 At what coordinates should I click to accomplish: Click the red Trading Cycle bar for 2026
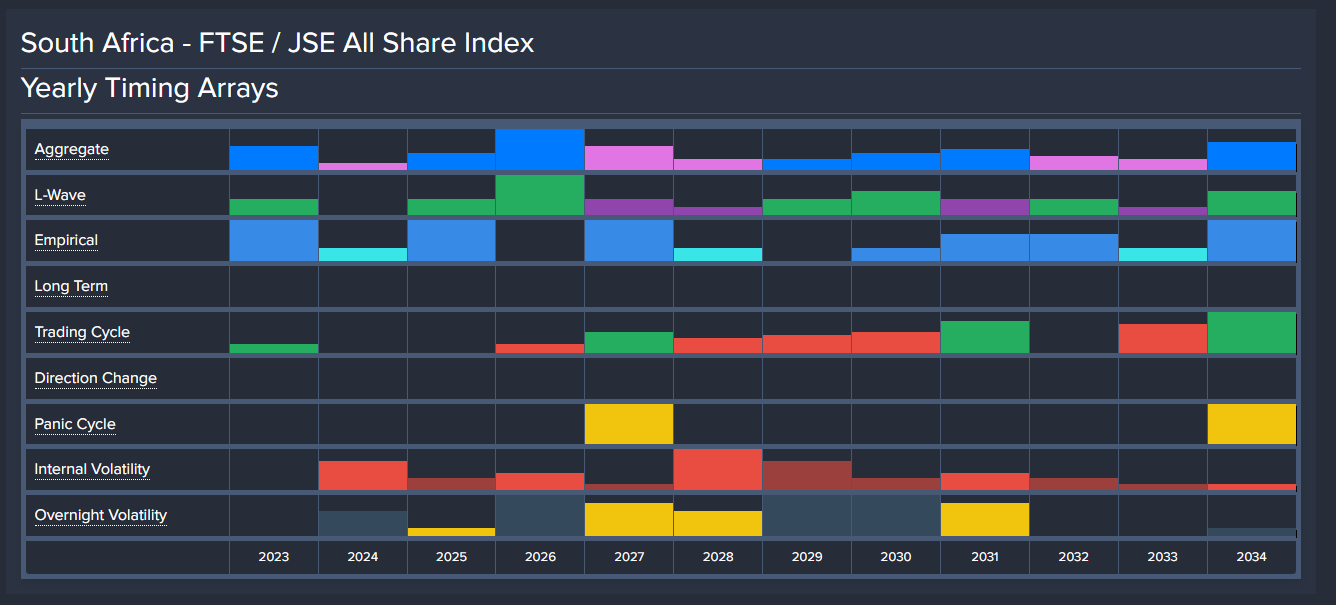coord(540,349)
